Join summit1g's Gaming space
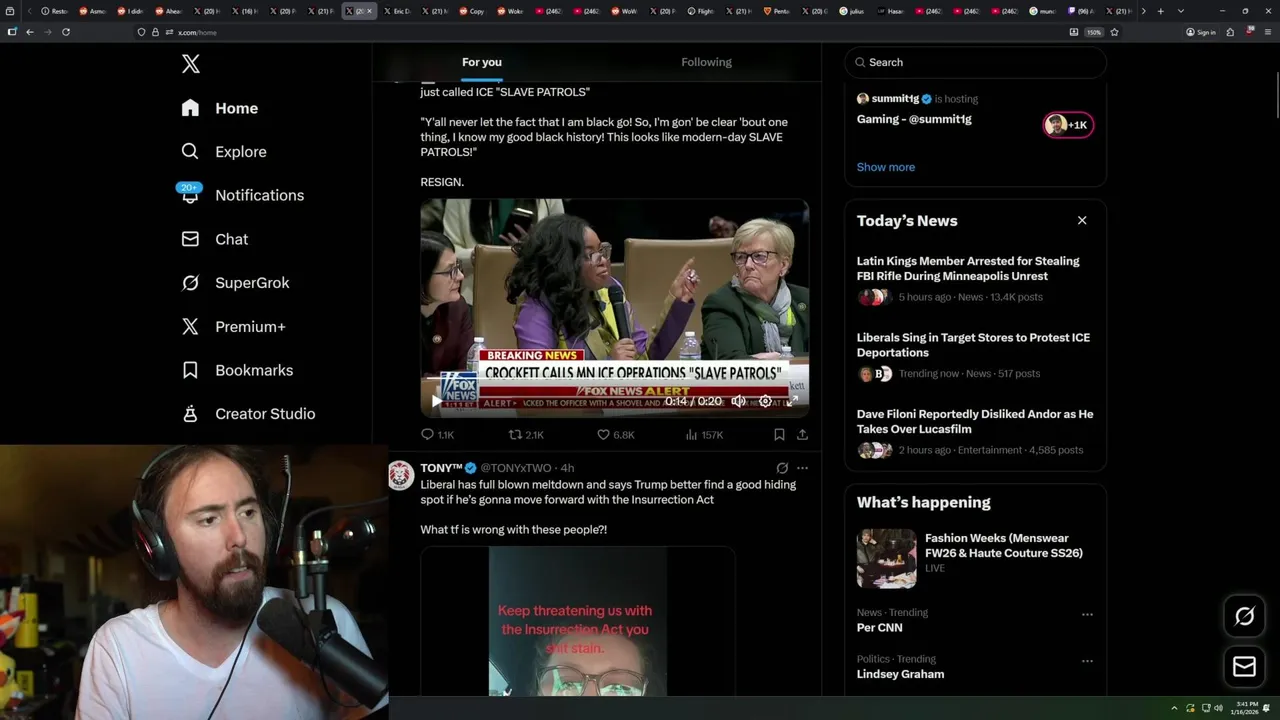Image resolution: width=1280 pixels, height=720 pixels. tap(914, 119)
